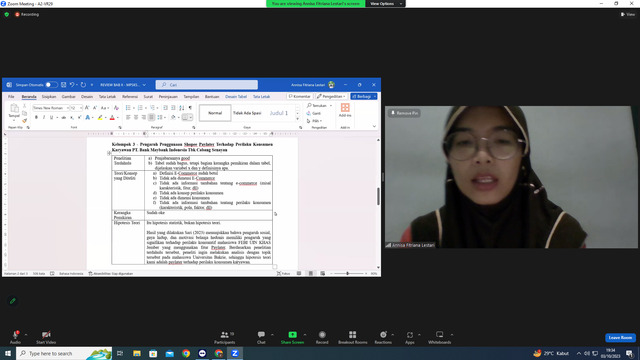
Task: Open the File menu in Word
Action: (x=11, y=97)
